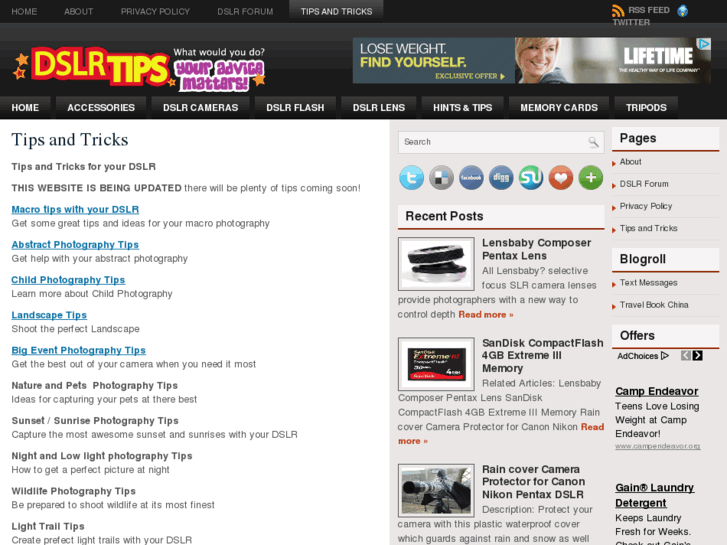
Task: Open DSLR Forum in Pages sidebar
Action: point(644,184)
